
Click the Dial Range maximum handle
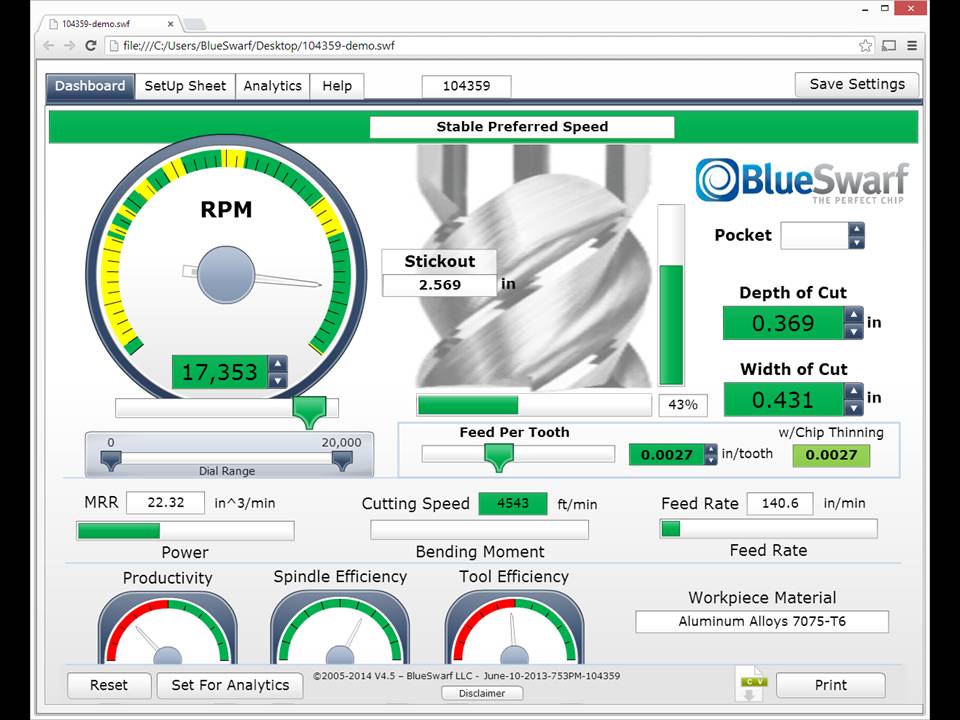(x=342, y=460)
